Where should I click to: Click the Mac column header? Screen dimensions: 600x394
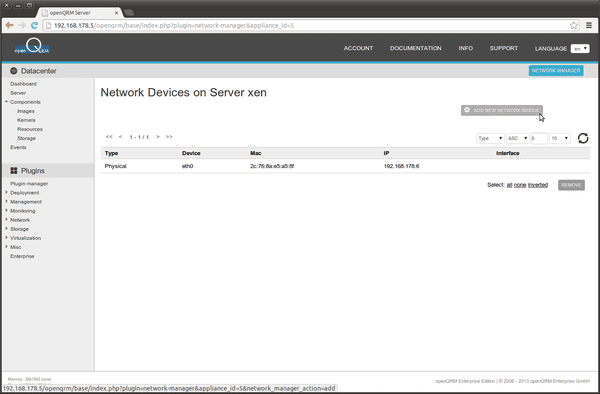click(256, 153)
